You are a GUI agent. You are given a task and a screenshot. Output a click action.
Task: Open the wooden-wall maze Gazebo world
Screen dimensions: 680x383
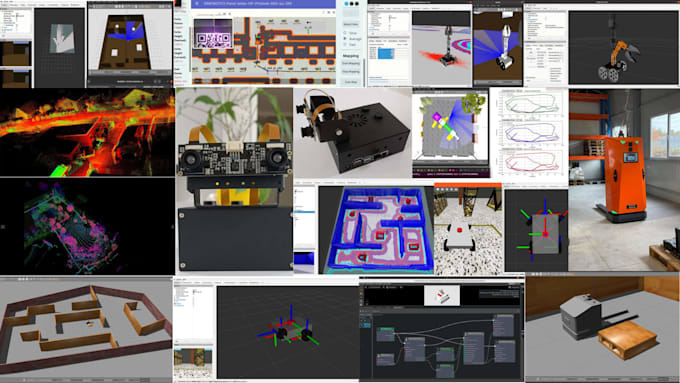pos(86,330)
